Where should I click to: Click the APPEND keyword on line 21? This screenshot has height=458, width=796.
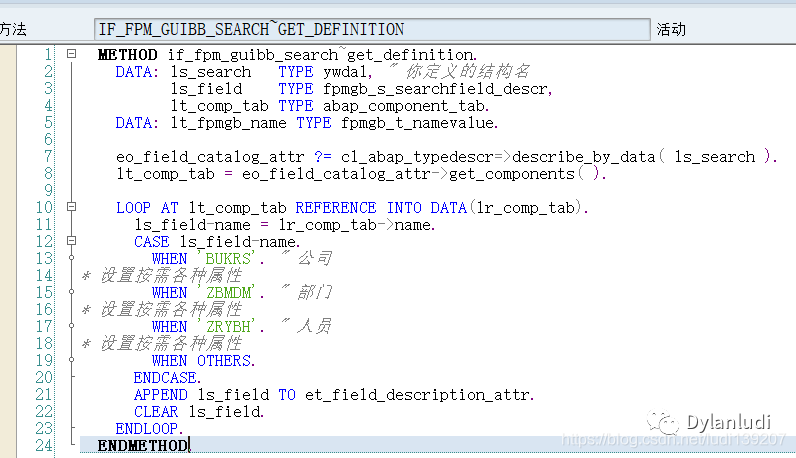160,395
